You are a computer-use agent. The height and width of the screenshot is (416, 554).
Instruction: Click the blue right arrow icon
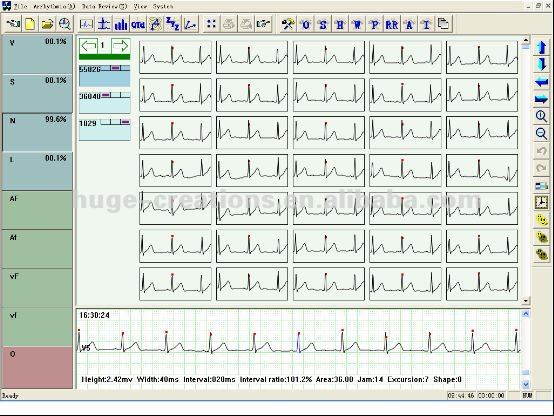point(541,99)
